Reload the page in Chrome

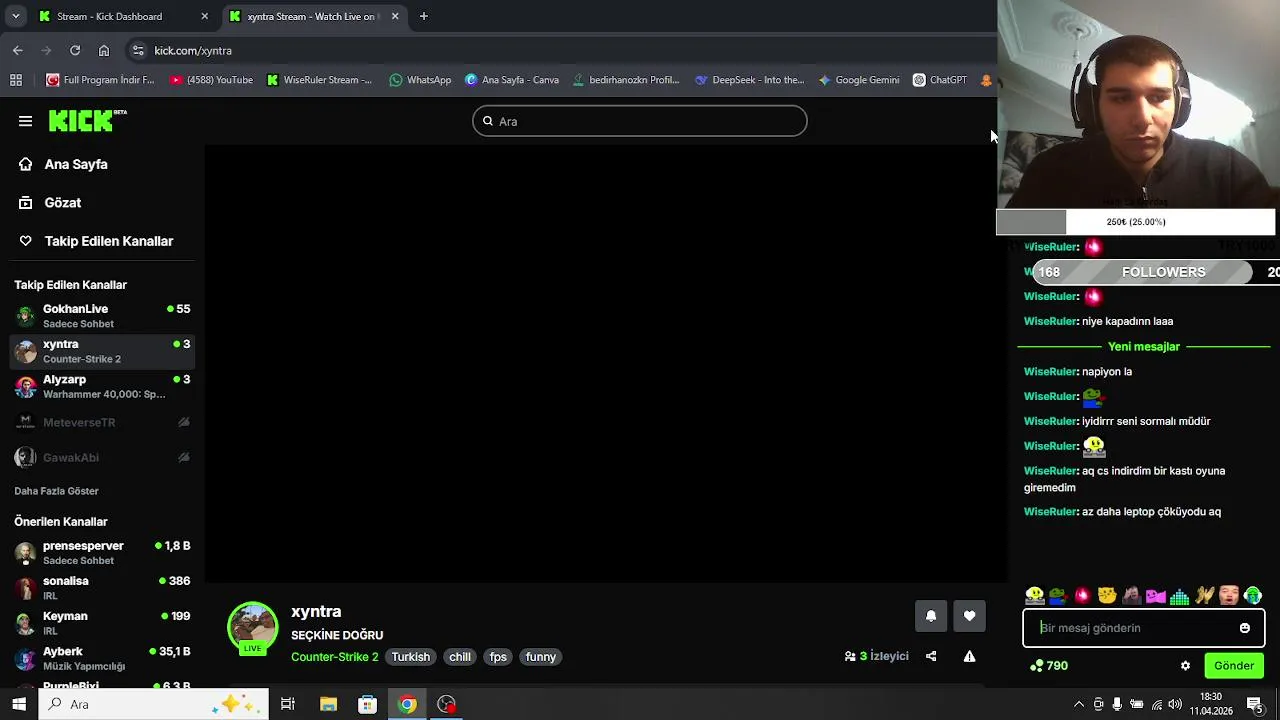[x=75, y=50]
